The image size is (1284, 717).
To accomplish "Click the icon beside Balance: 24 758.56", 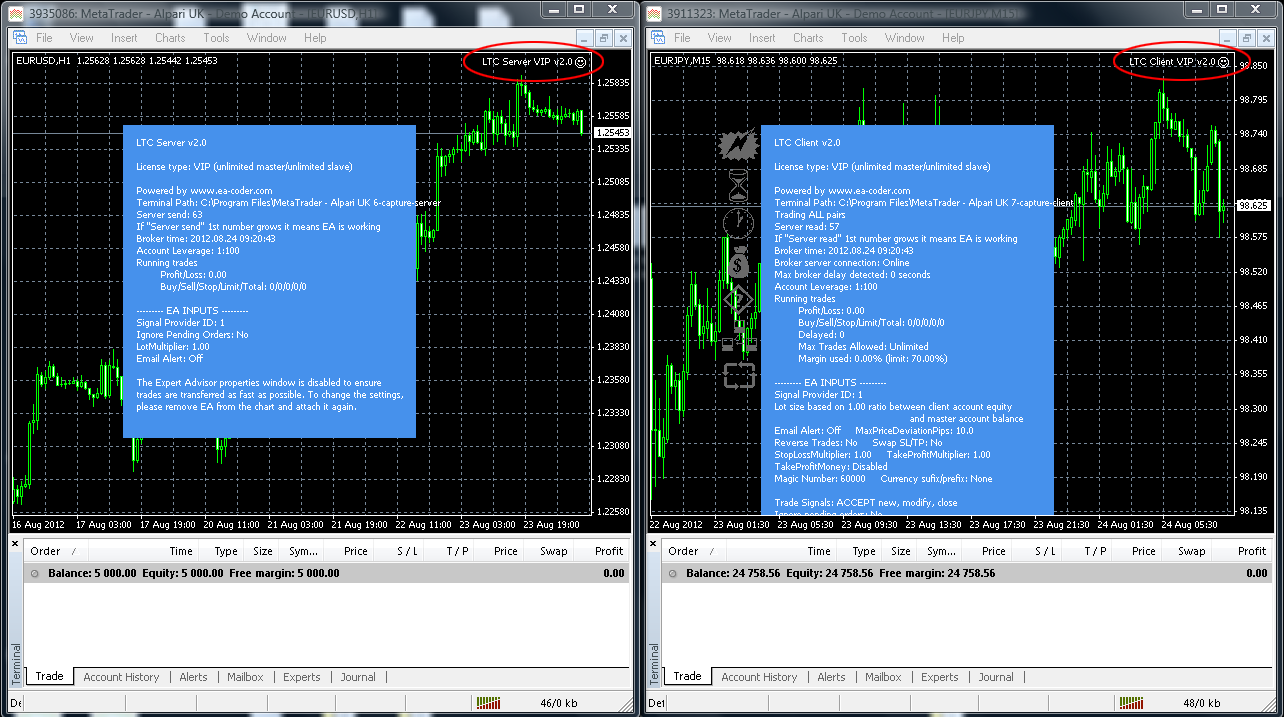I will (x=675, y=574).
